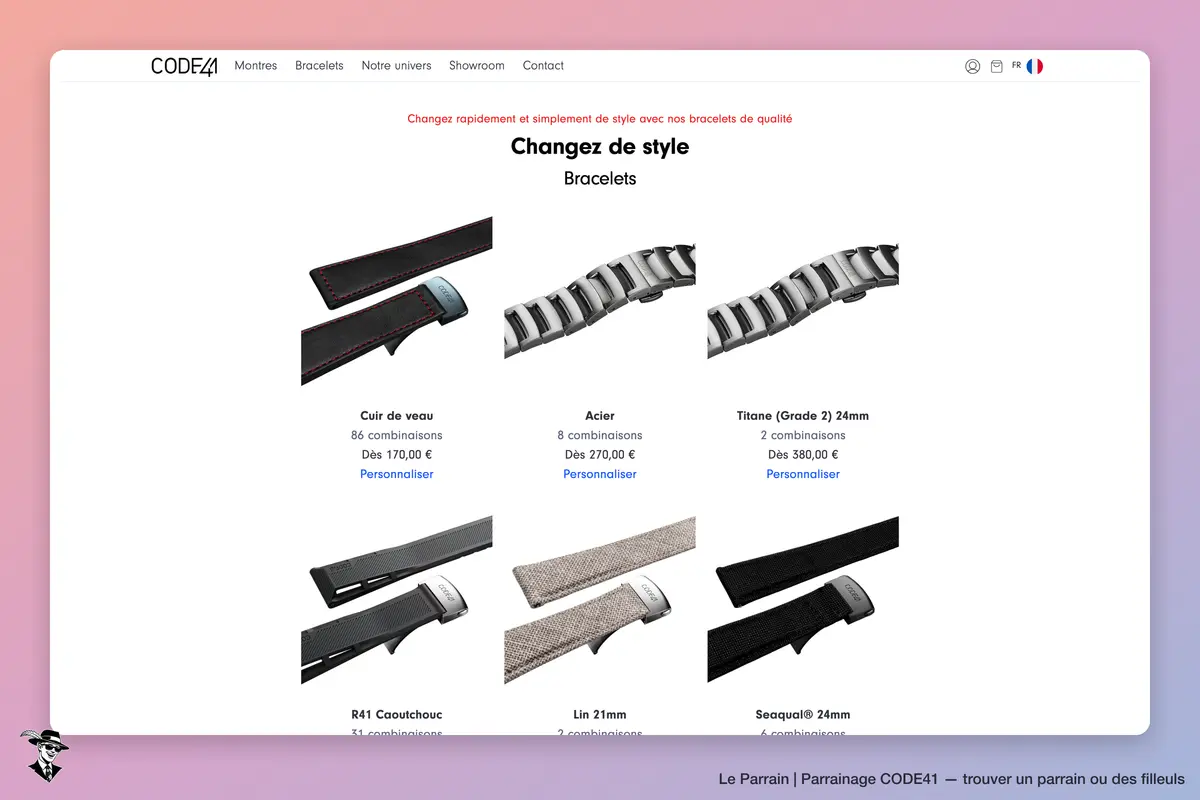The height and width of the screenshot is (800, 1200).
Task: Click the Dès 170,00 € price
Action: coord(397,454)
